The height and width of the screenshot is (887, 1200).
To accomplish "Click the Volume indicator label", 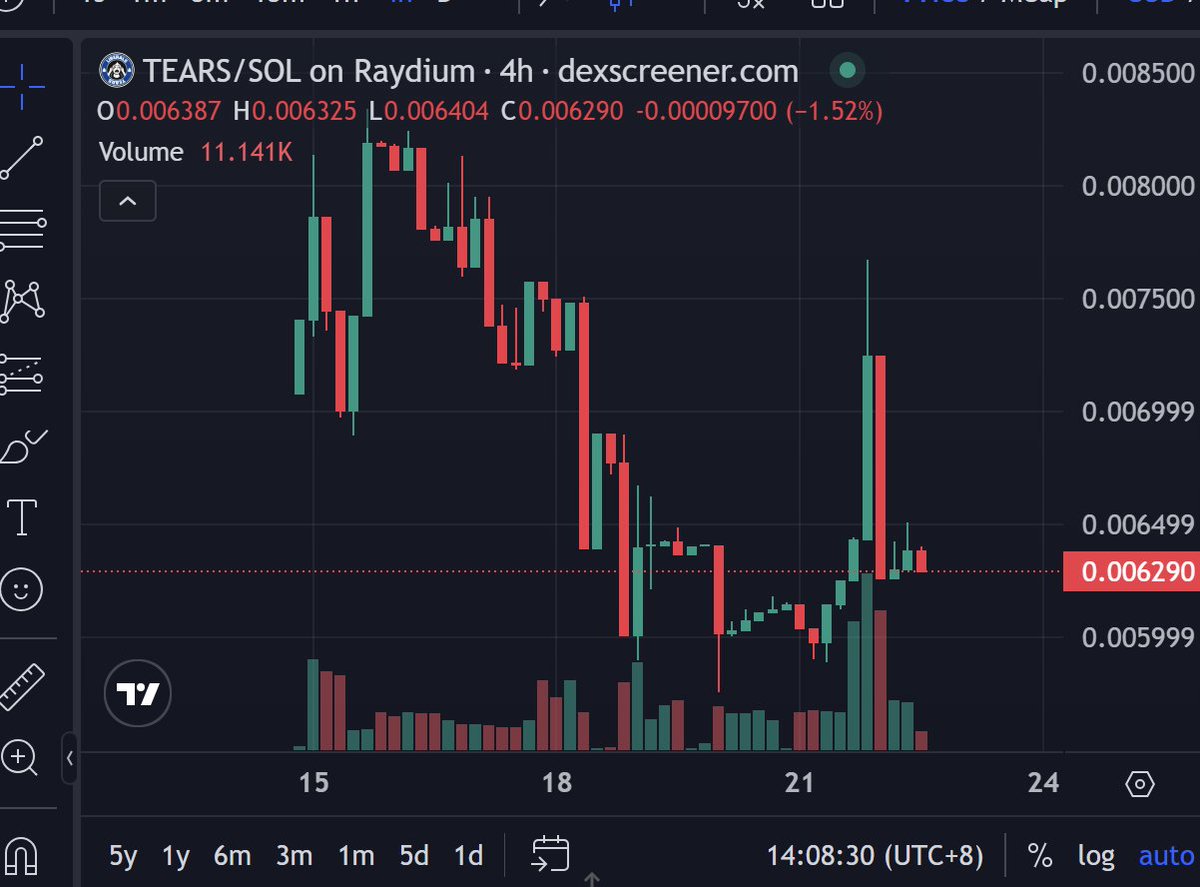I will click(x=141, y=152).
